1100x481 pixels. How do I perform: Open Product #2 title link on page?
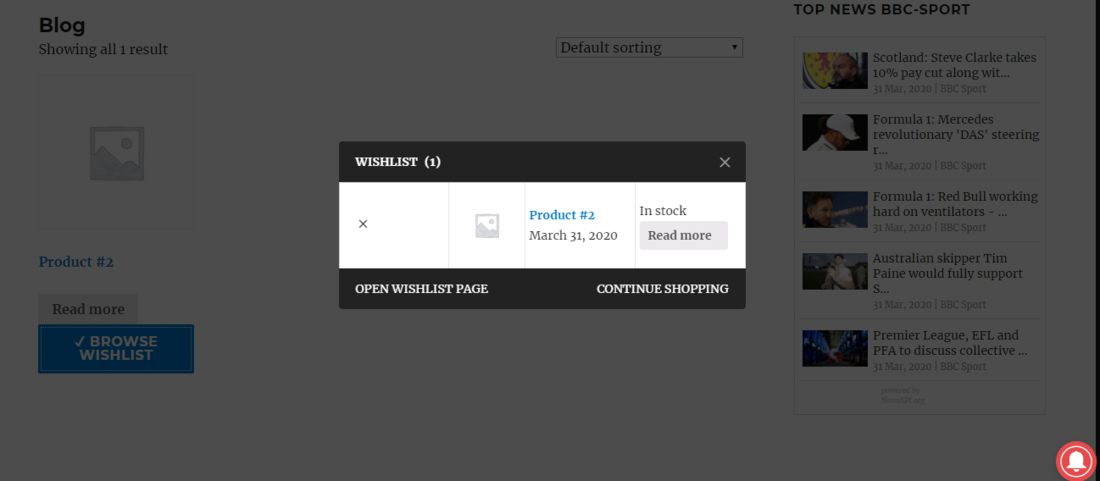click(76, 262)
